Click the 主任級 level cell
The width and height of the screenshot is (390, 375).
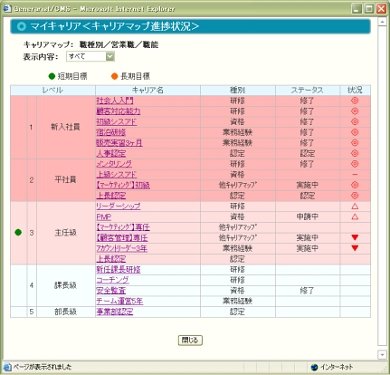click(x=66, y=233)
